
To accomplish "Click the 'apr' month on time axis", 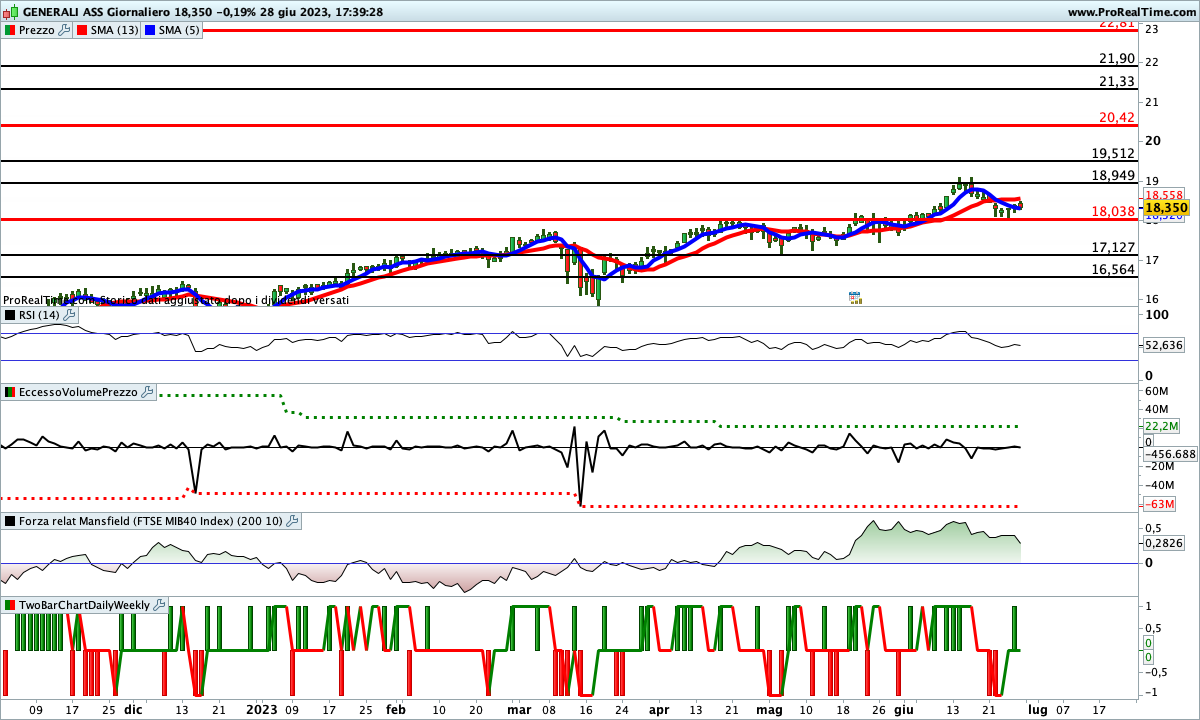I will click(x=658, y=709).
